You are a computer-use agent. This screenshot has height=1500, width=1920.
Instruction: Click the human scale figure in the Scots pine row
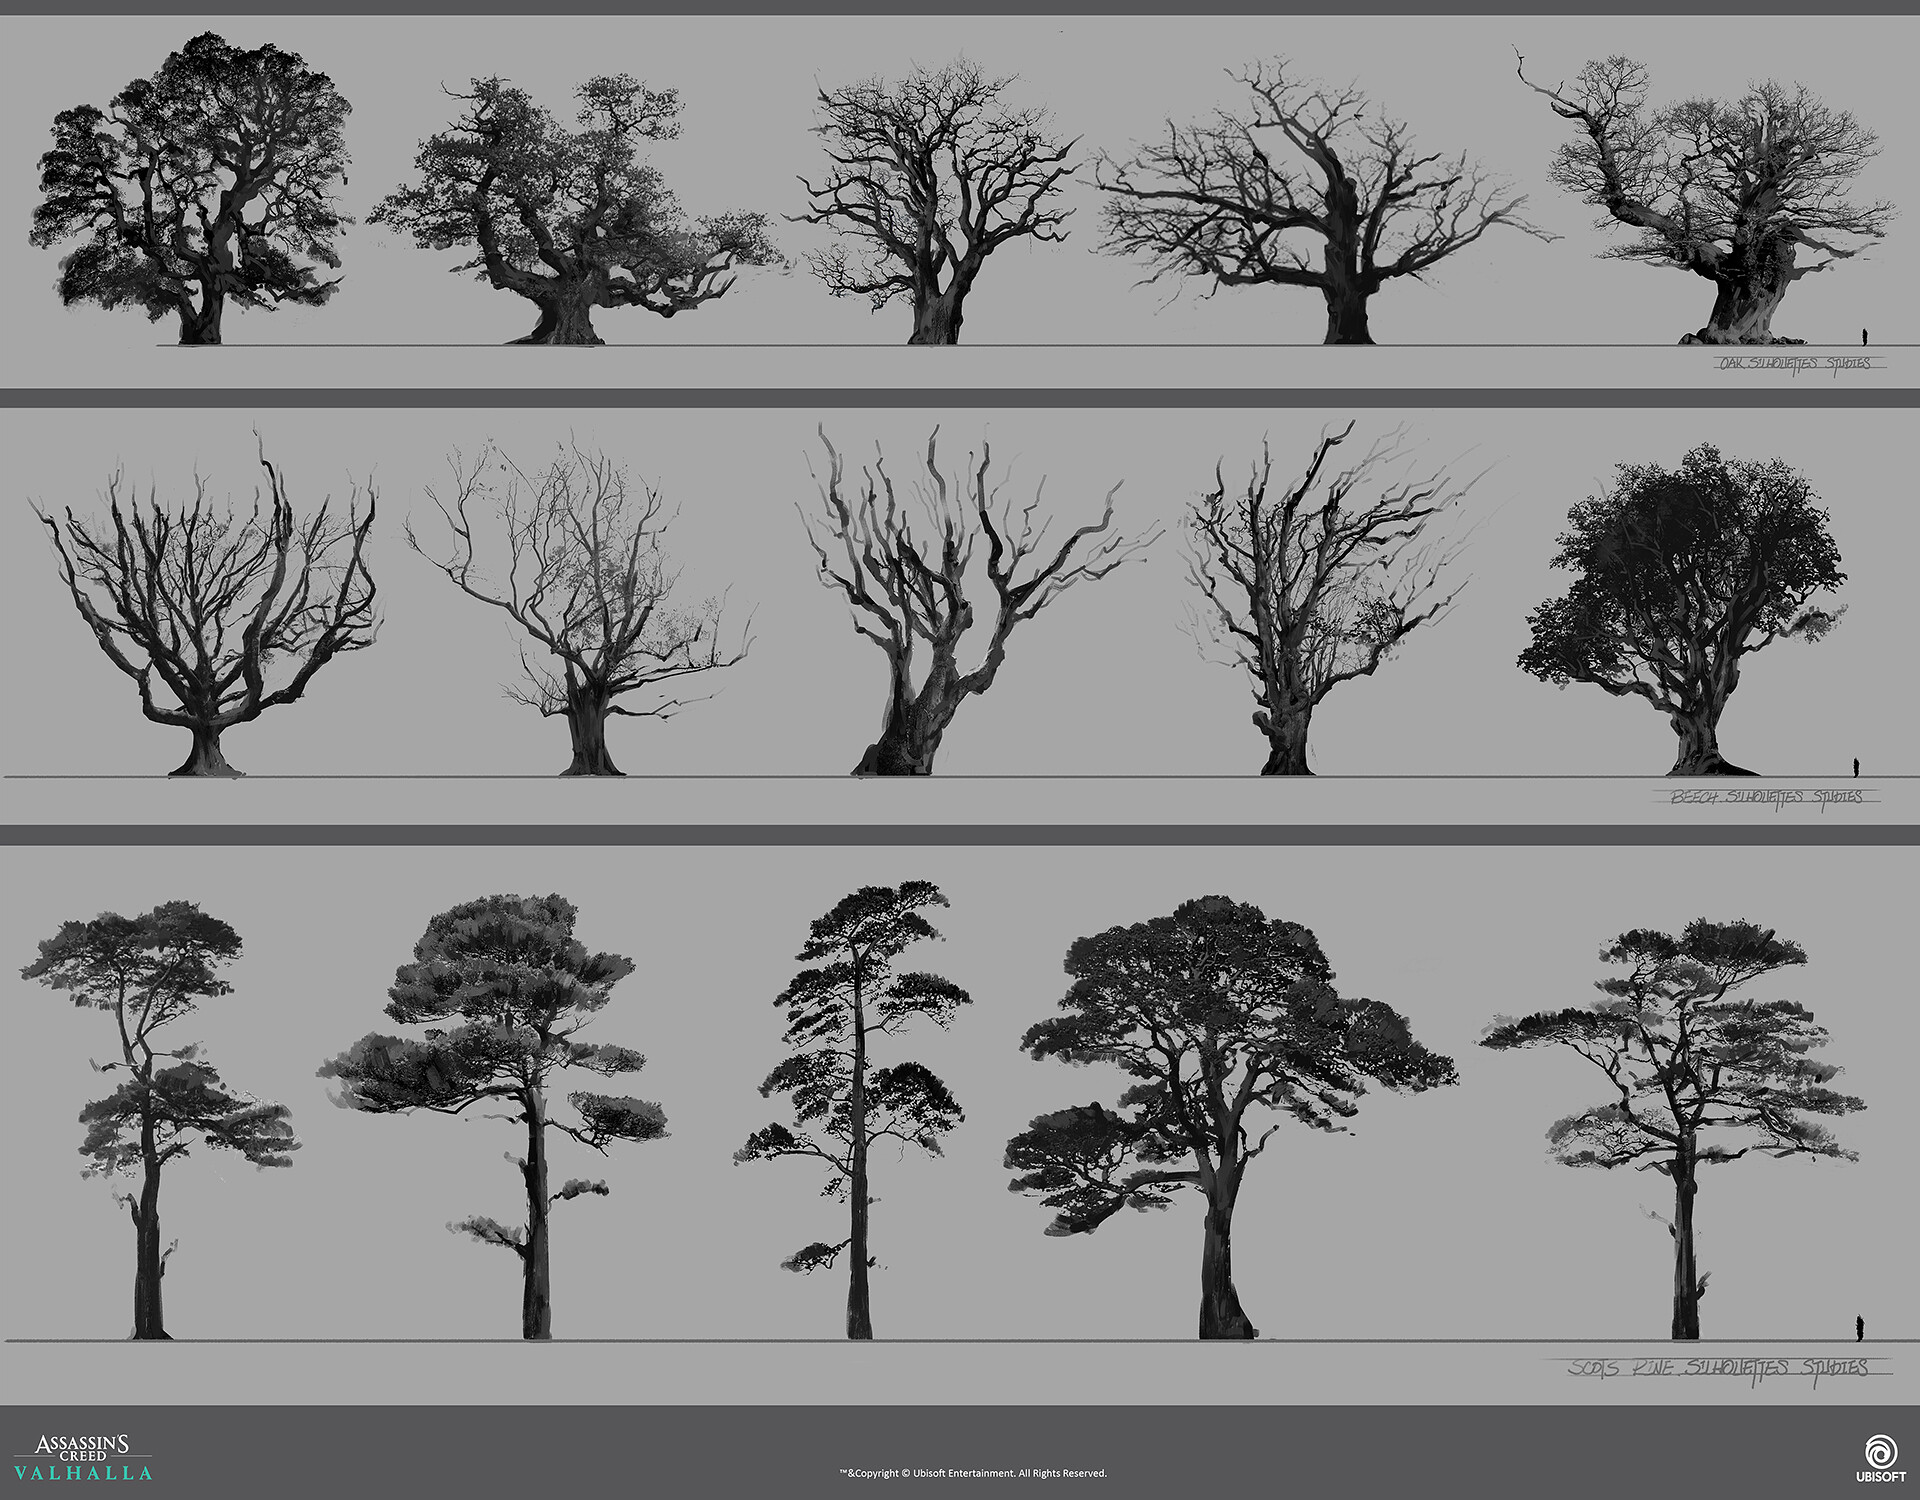(1859, 1327)
